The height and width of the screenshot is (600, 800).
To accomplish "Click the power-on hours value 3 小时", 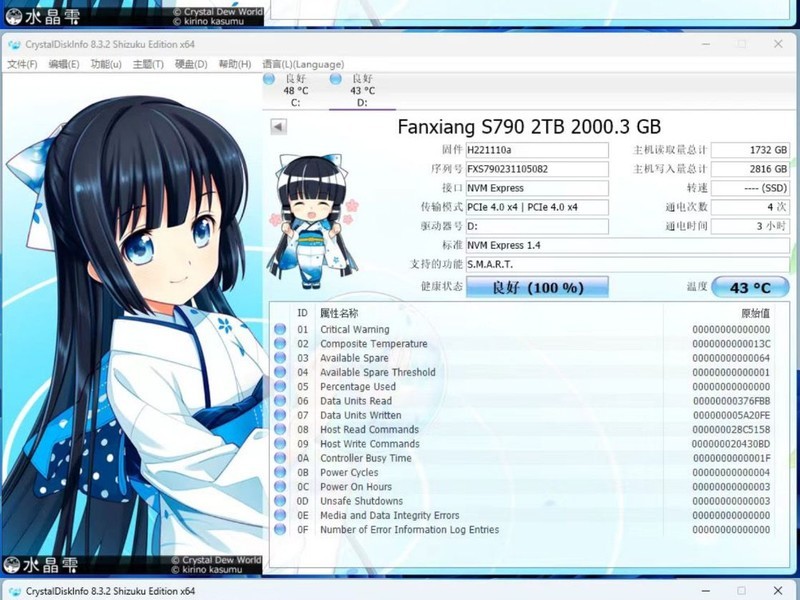I will click(x=750, y=226).
